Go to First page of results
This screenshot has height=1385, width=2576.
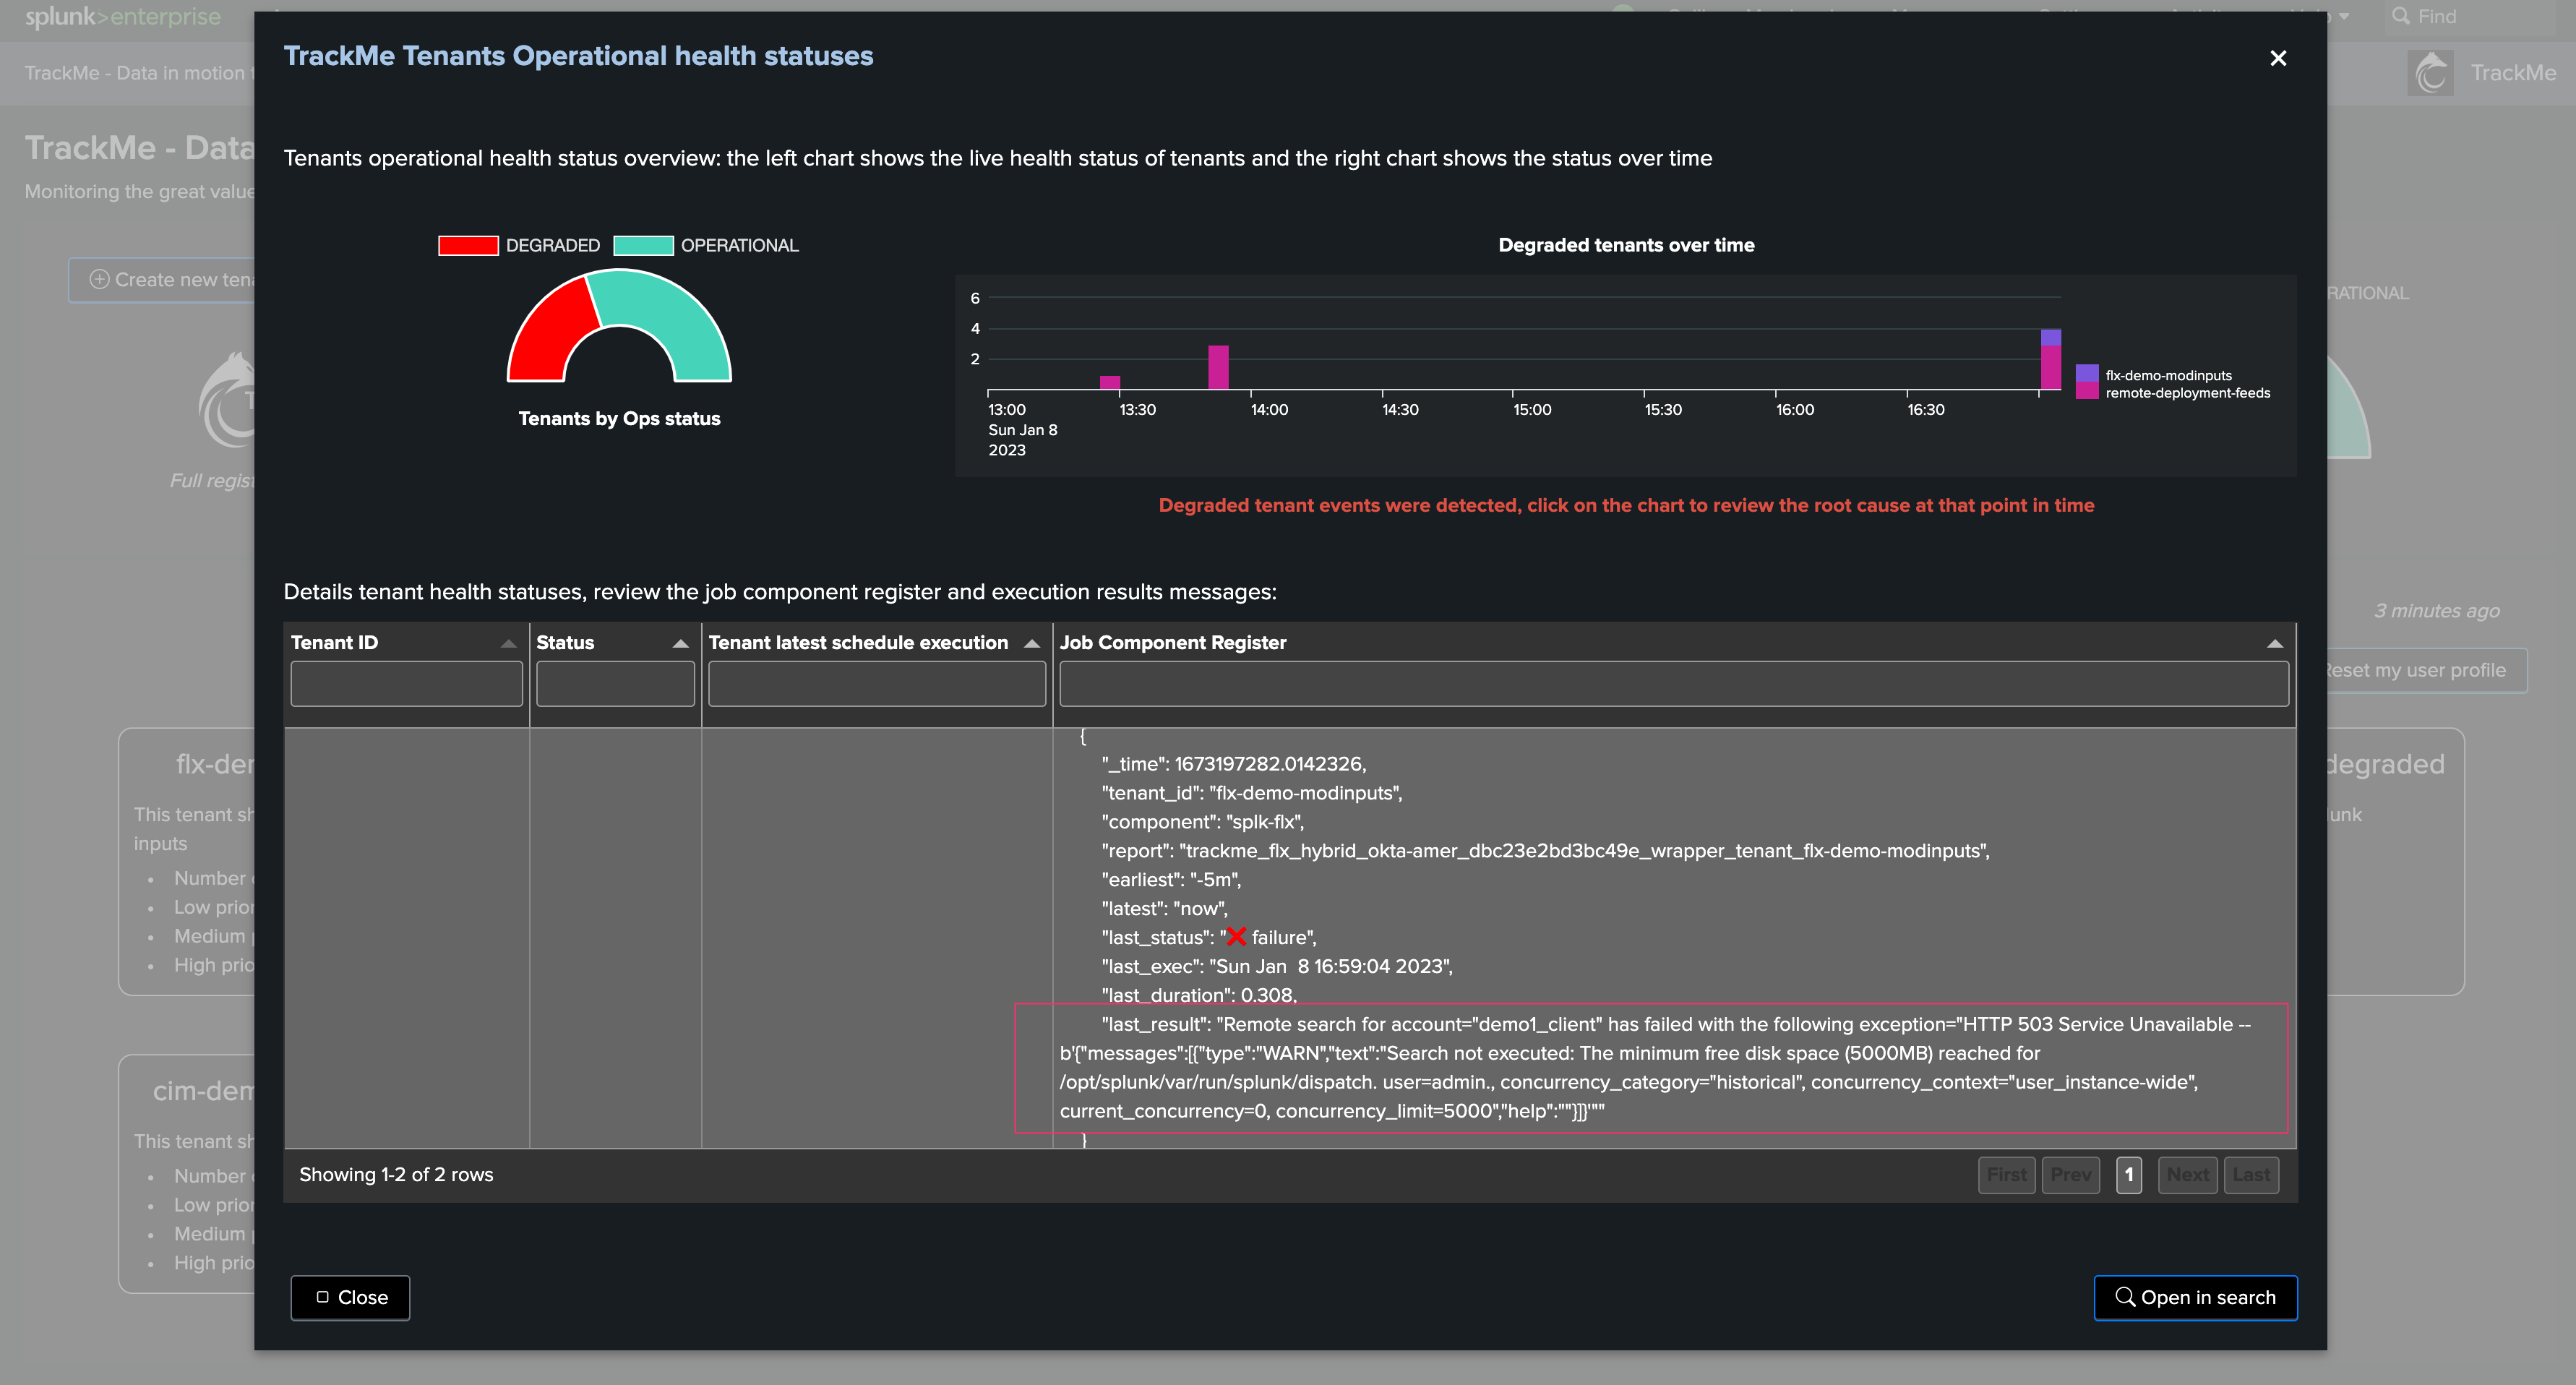coord(2006,1174)
